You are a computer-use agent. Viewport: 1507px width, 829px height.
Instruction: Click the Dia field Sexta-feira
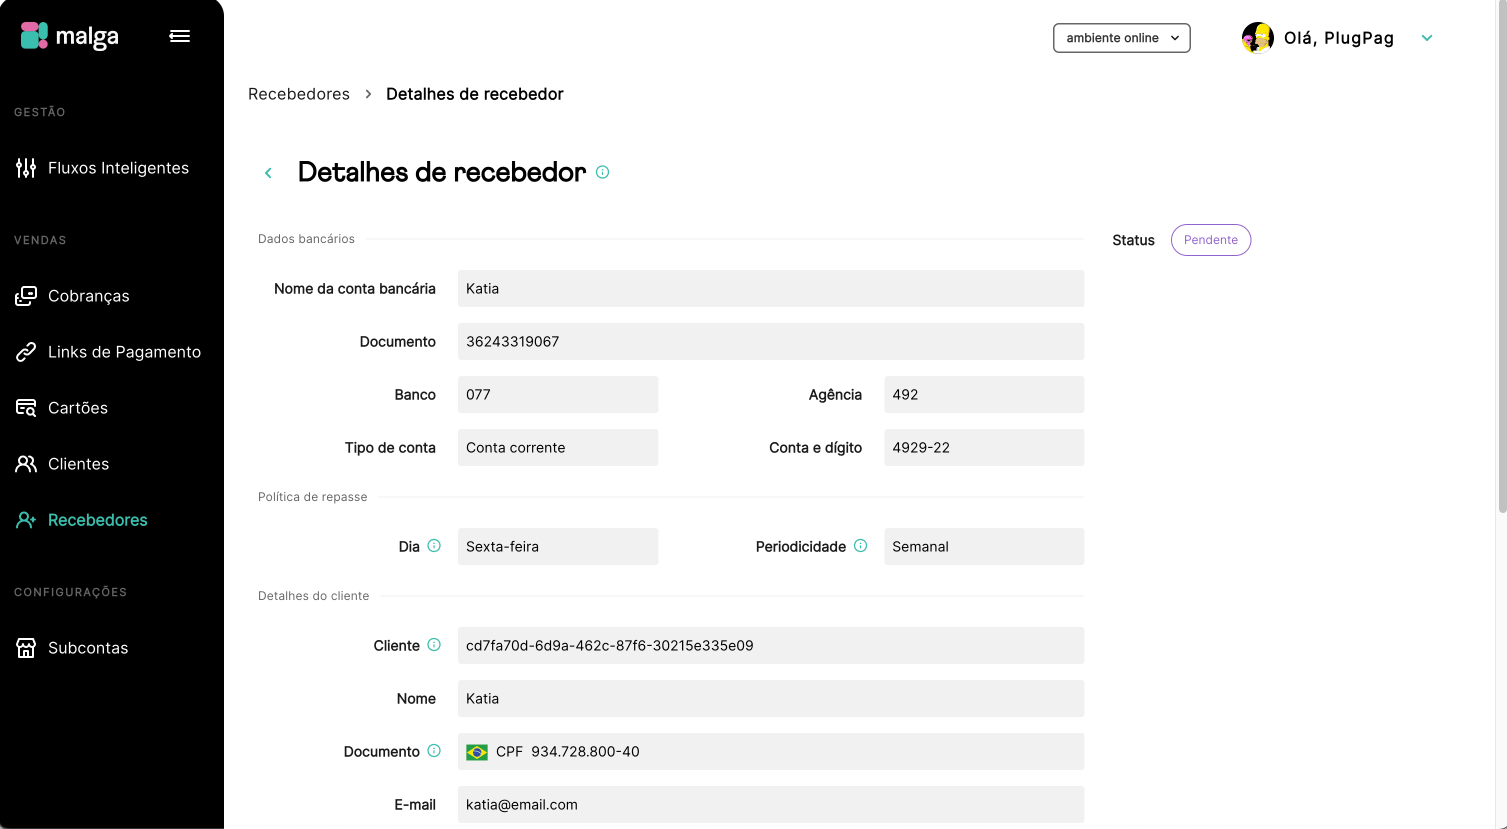point(558,546)
